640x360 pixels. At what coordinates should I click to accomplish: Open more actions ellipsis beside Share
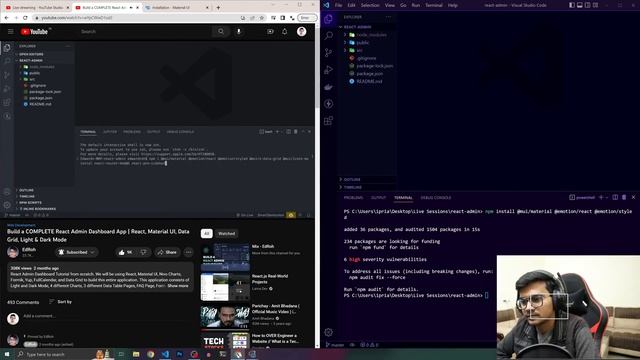(x=189, y=252)
